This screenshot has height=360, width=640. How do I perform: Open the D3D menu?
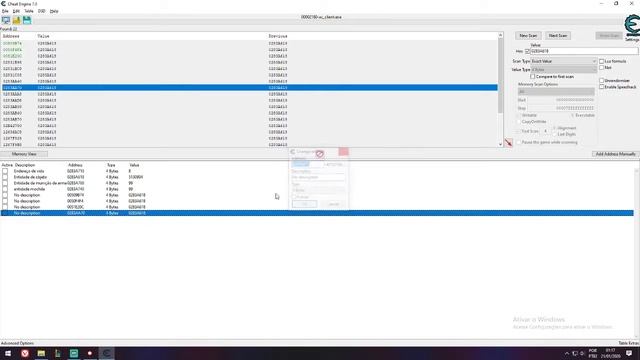(42, 11)
